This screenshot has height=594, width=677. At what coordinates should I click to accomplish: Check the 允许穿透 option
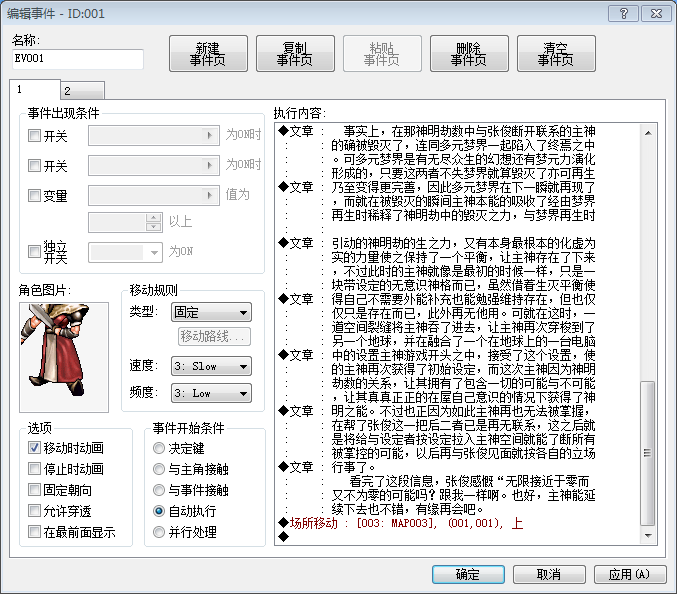pos(34,511)
